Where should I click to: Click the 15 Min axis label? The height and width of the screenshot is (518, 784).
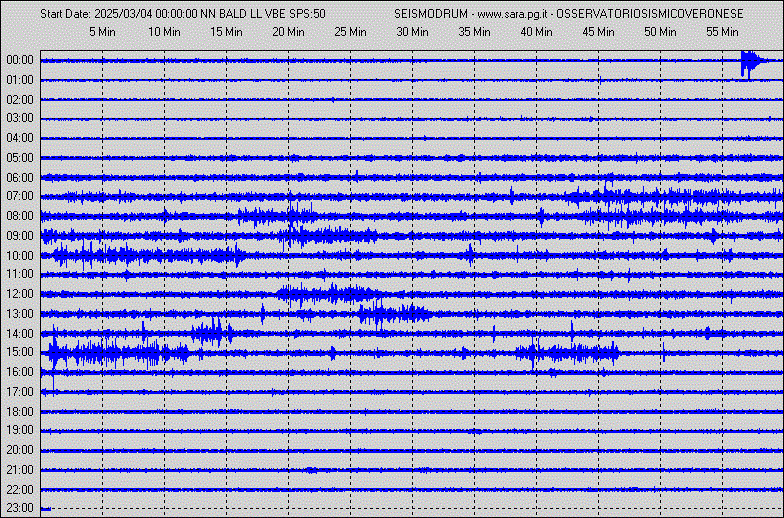click(x=226, y=32)
